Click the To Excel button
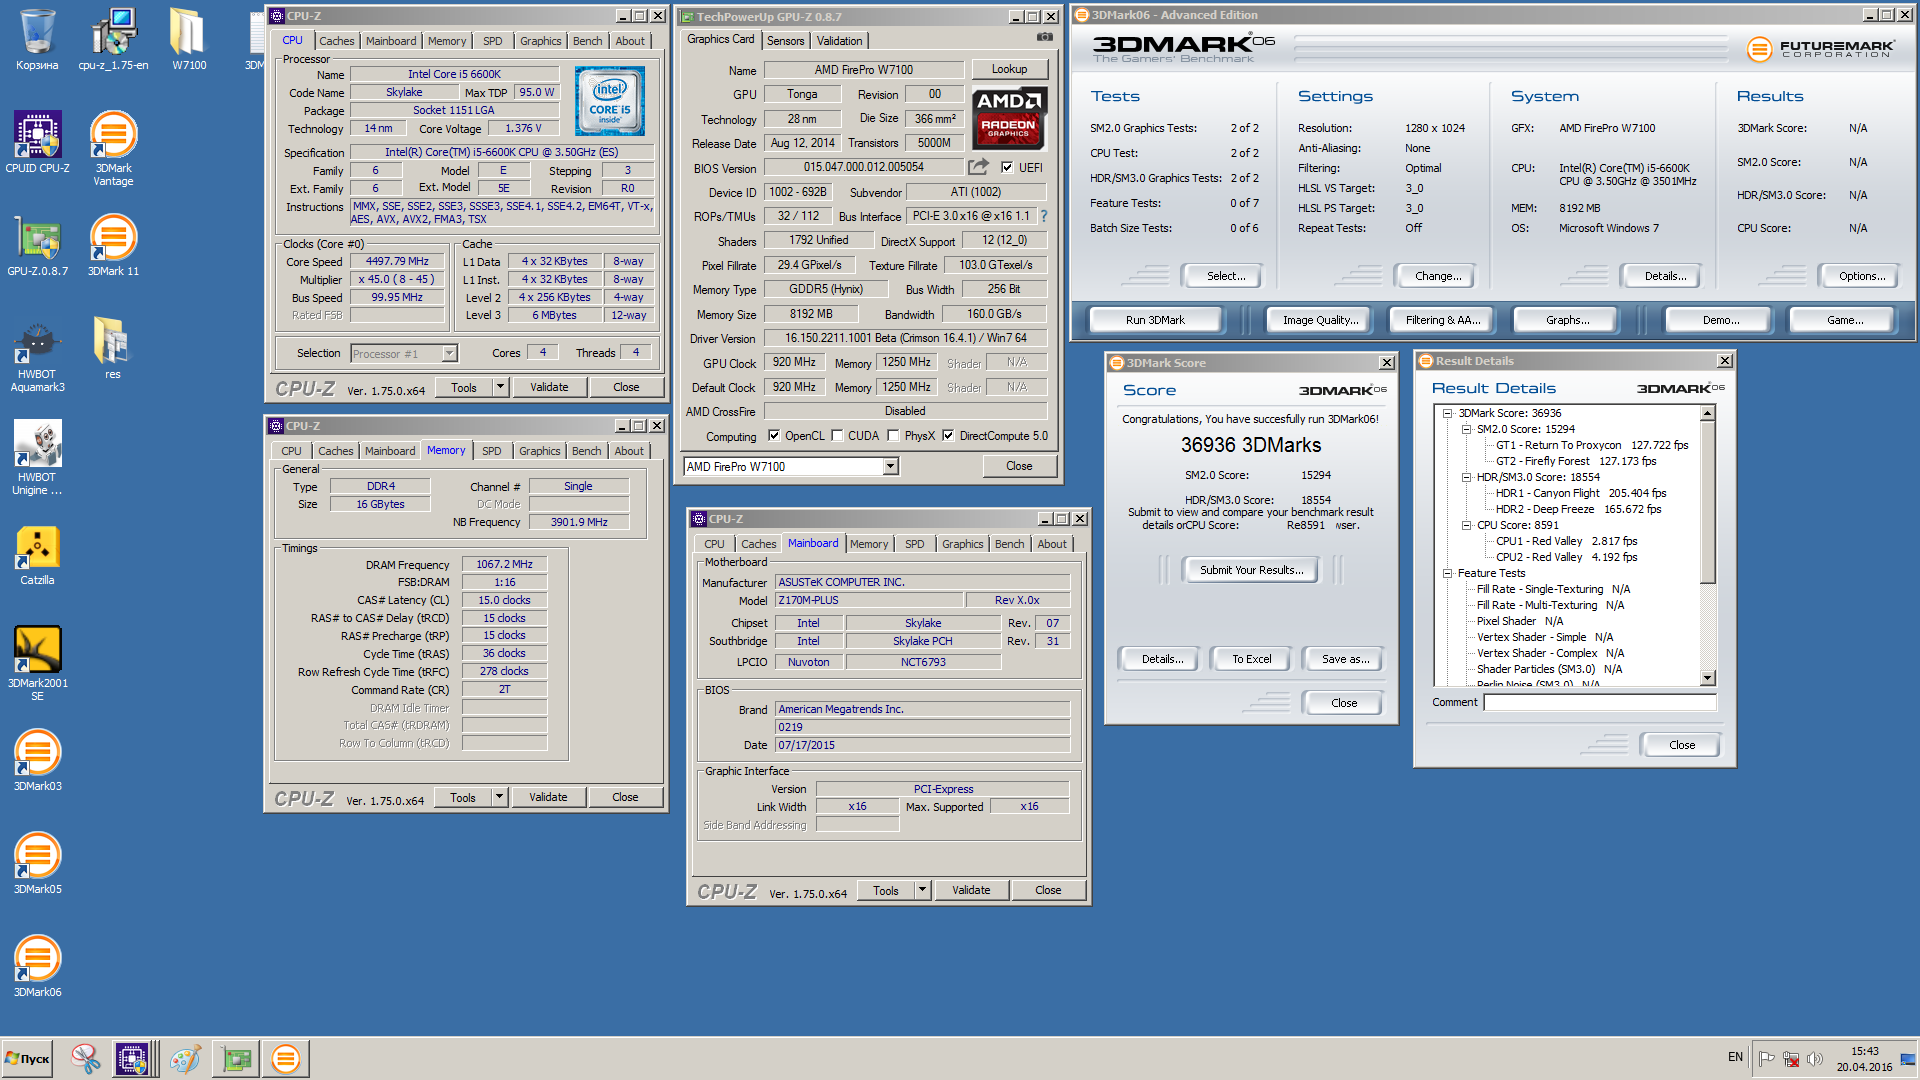 [1251, 659]
